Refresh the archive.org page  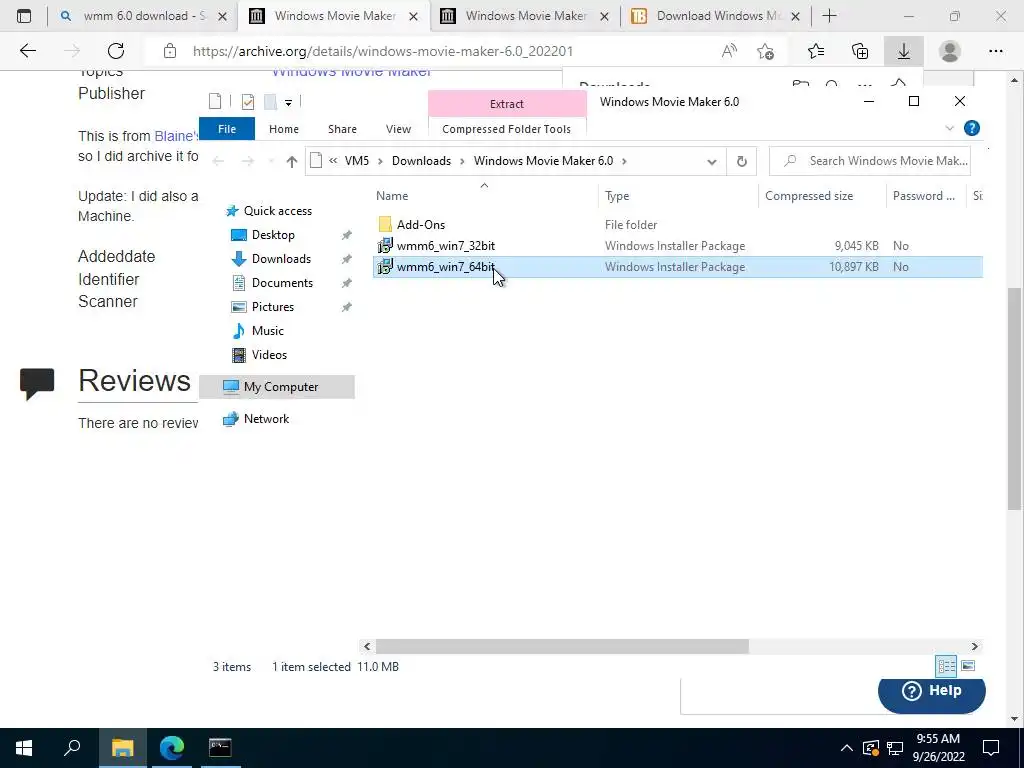(116, 51)
